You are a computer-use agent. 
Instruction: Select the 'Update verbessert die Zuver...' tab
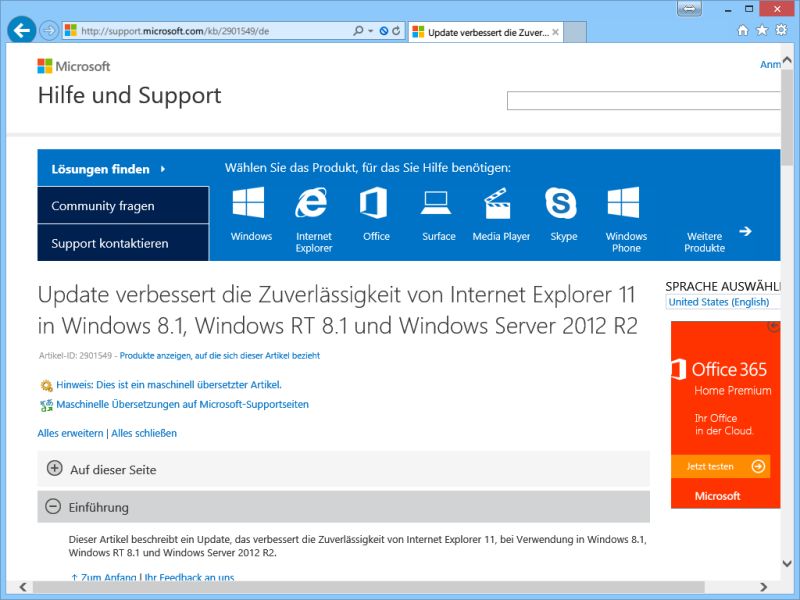pyautogui.click(x=486, y=32)
